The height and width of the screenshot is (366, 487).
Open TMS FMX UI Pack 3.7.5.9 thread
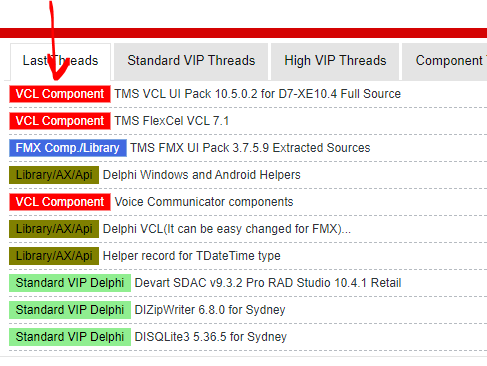click(250, 148)
